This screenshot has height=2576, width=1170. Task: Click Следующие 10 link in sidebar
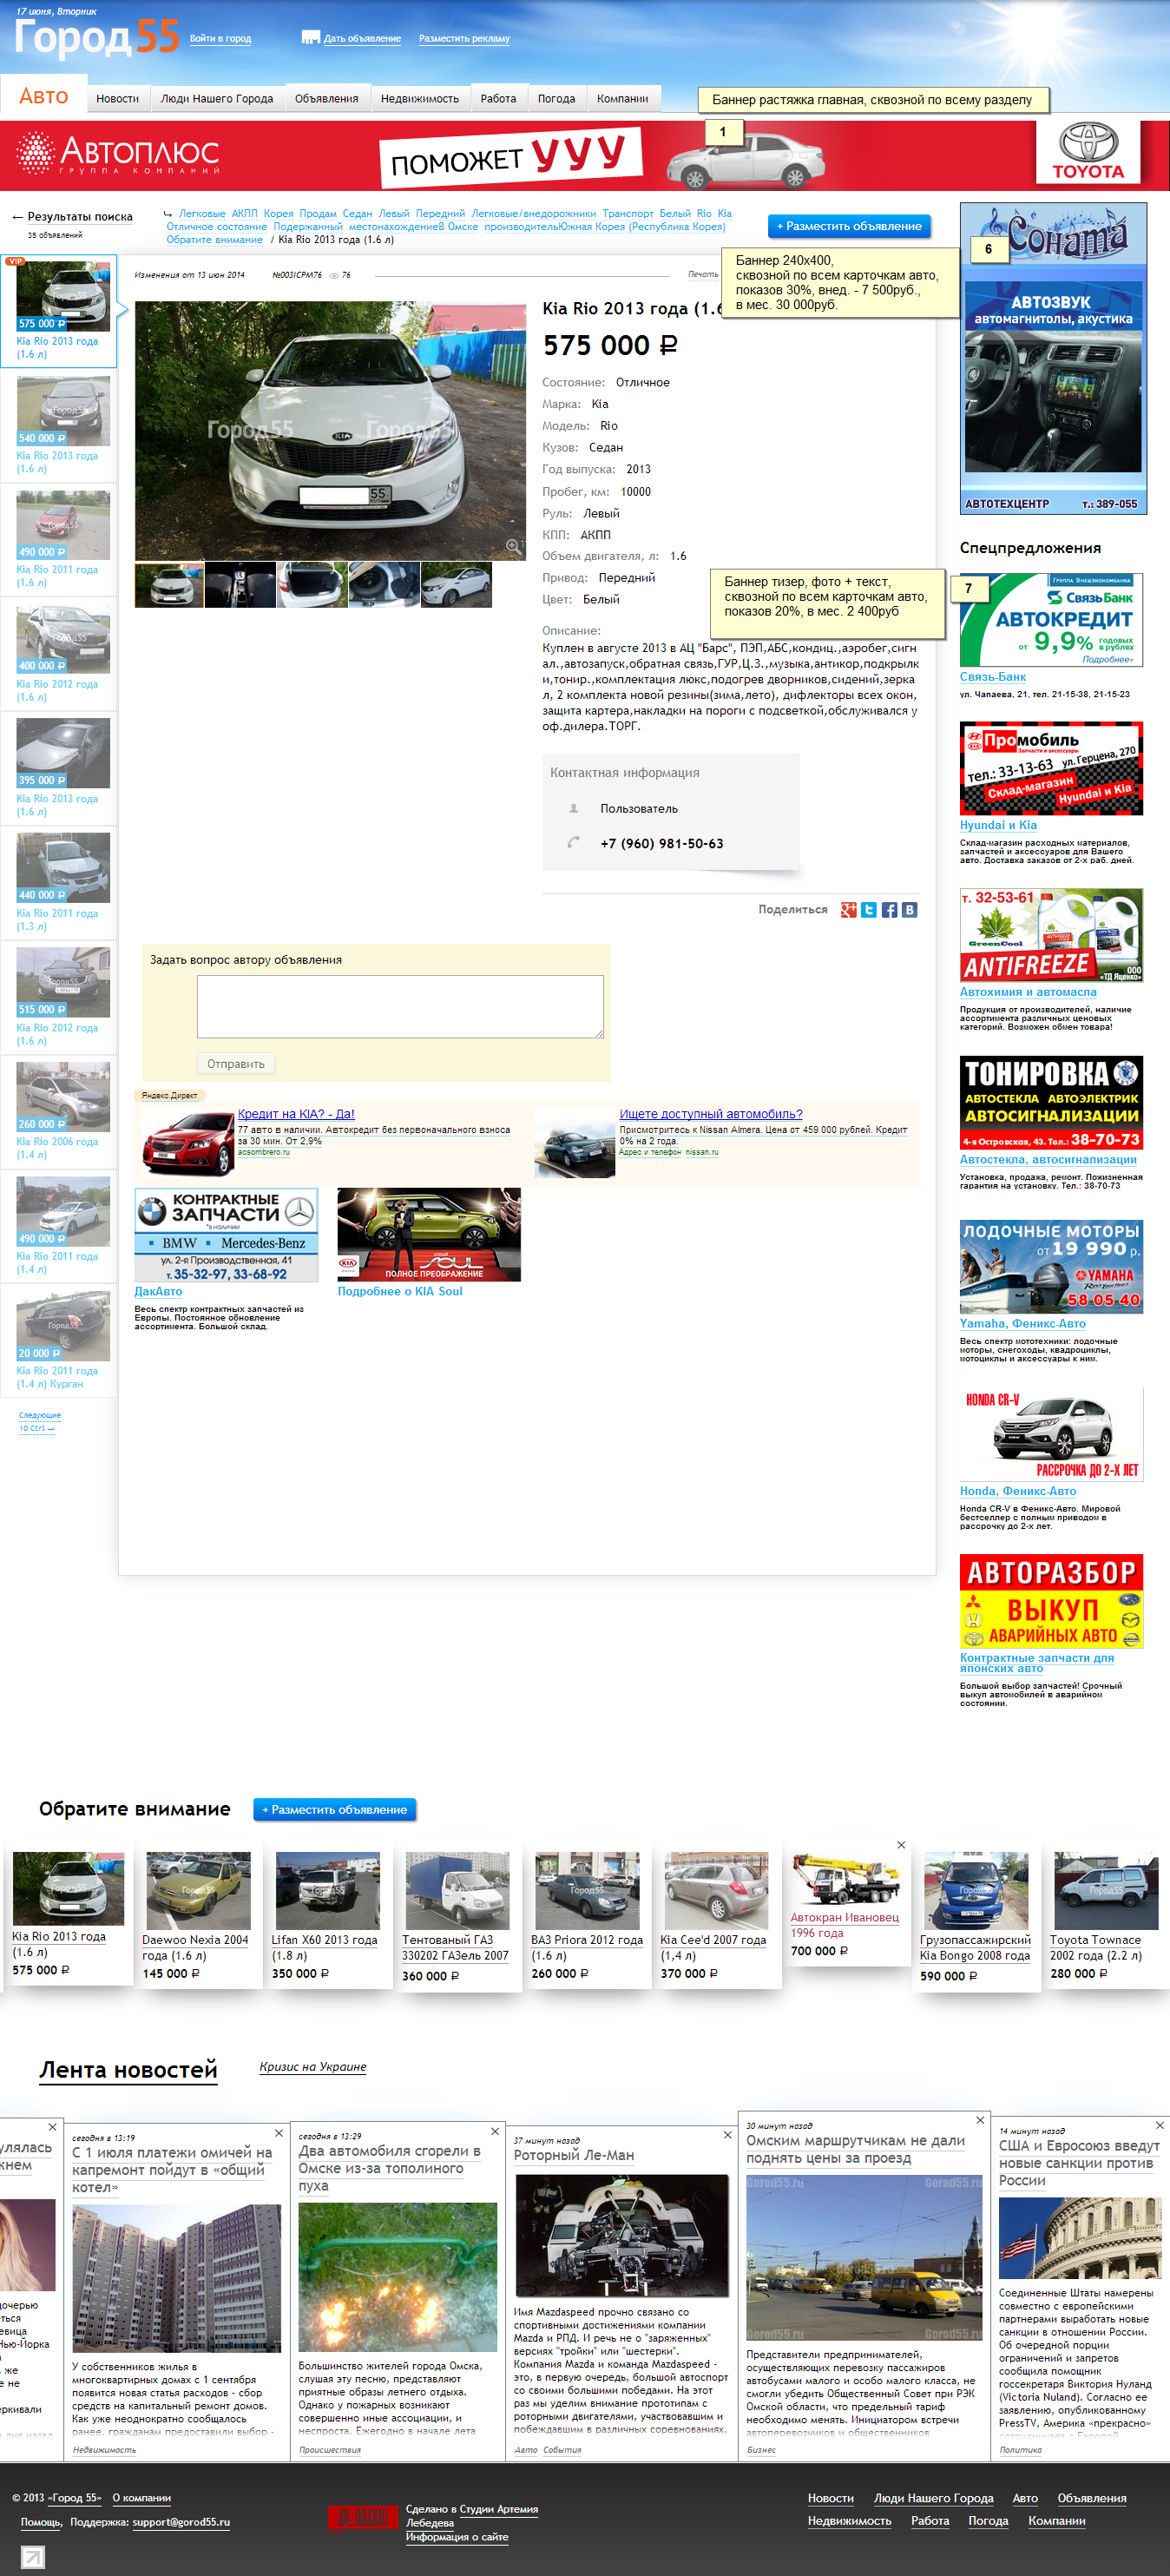[x=40, y=1421]
